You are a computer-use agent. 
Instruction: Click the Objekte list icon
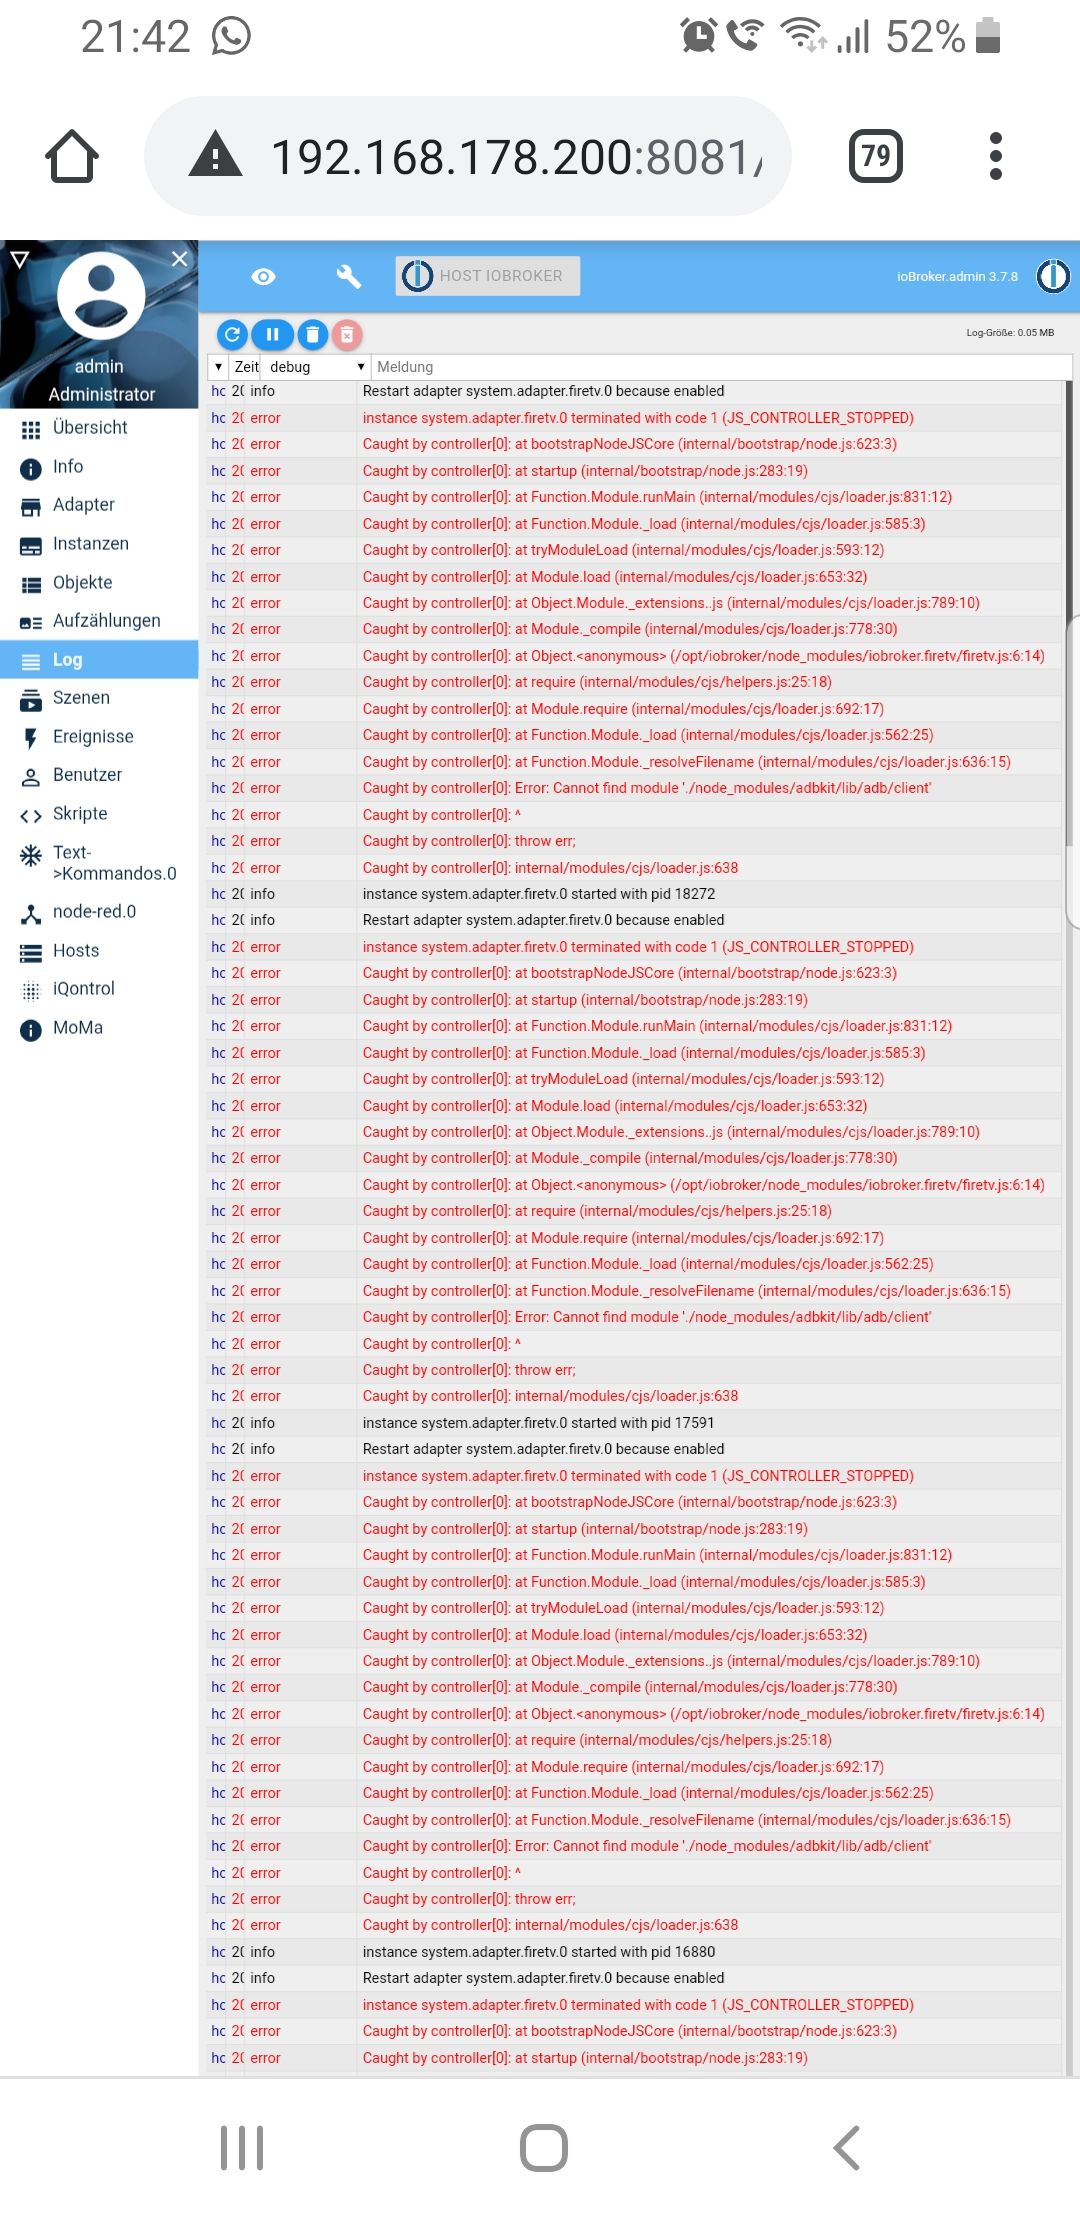31,584
